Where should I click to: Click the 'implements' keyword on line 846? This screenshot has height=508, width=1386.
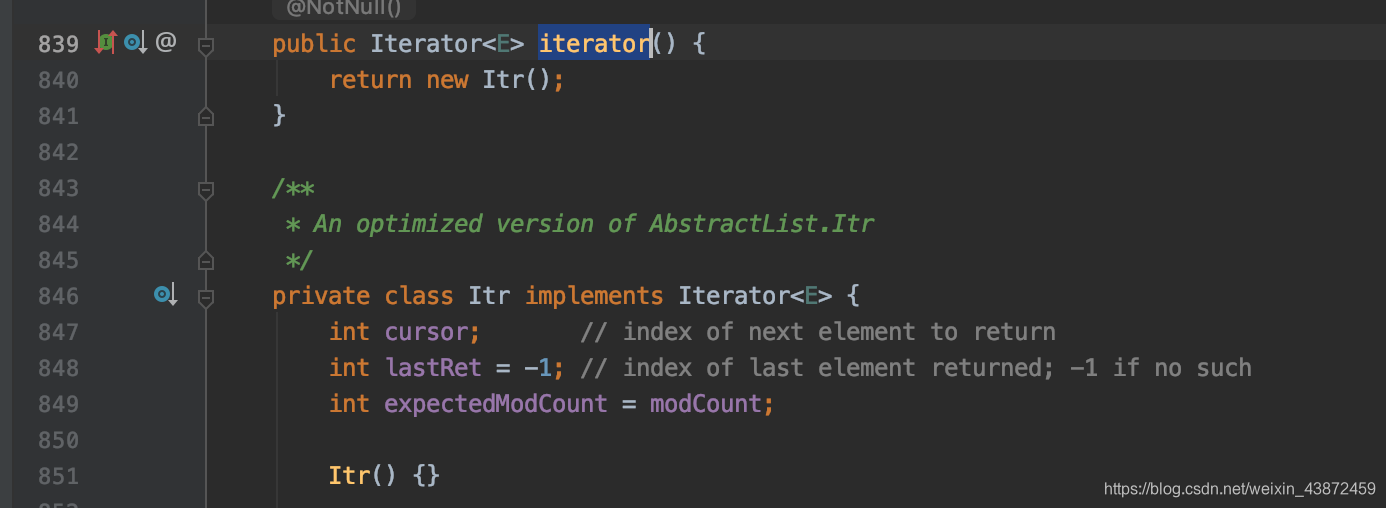pos(594,296)
